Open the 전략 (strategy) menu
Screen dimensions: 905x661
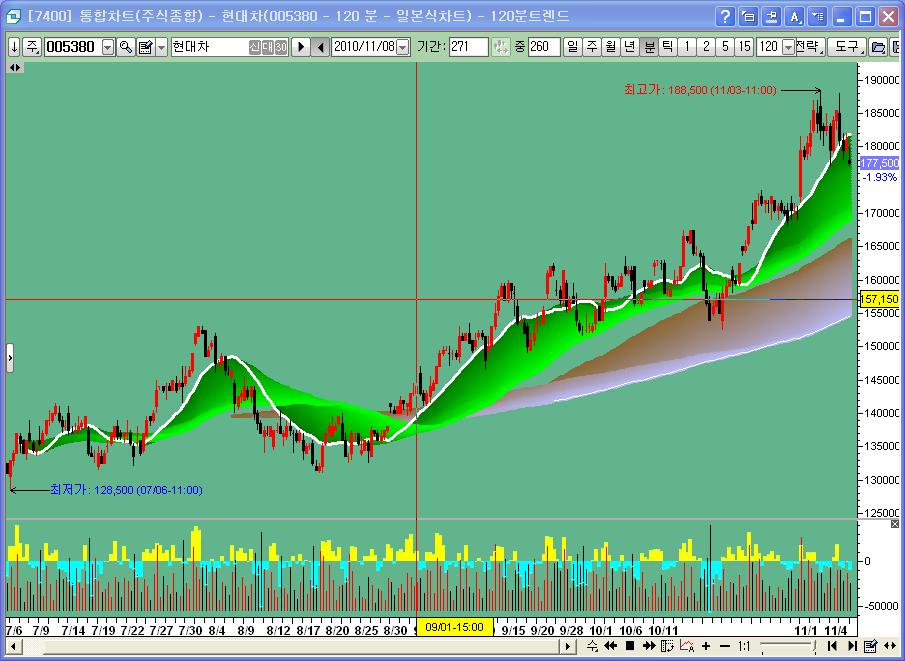point(809,47)
